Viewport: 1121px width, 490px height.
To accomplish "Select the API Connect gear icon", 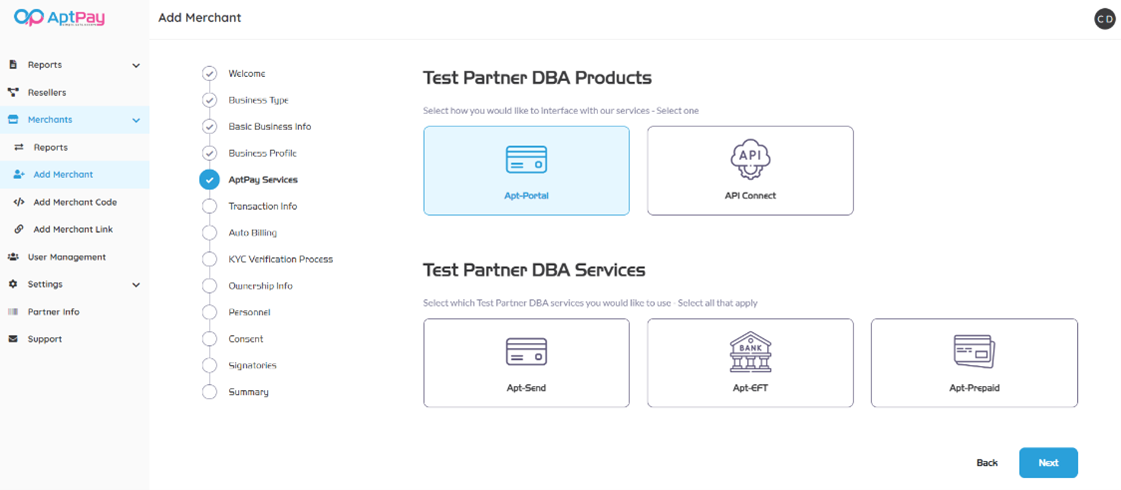I will 750,159.
